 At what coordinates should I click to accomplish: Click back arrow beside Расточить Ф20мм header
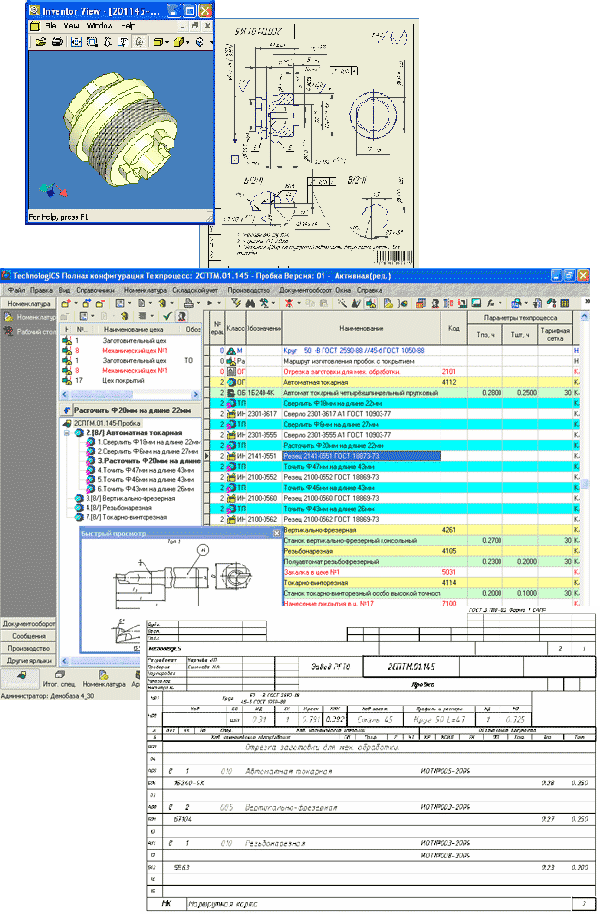(66, 410)
